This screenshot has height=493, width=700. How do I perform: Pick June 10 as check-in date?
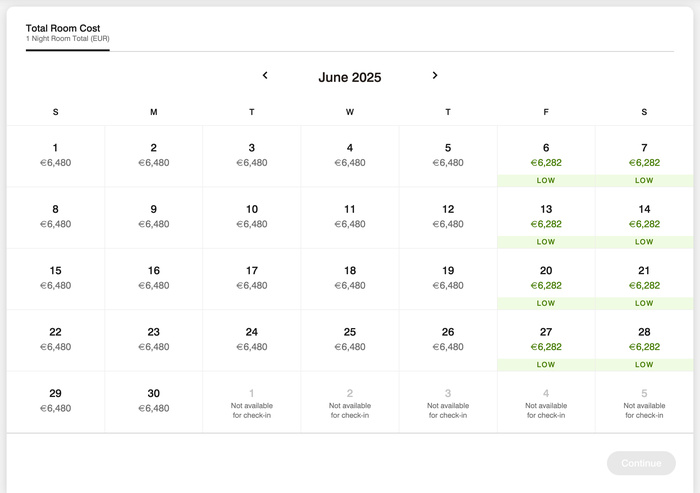(252, 217)
